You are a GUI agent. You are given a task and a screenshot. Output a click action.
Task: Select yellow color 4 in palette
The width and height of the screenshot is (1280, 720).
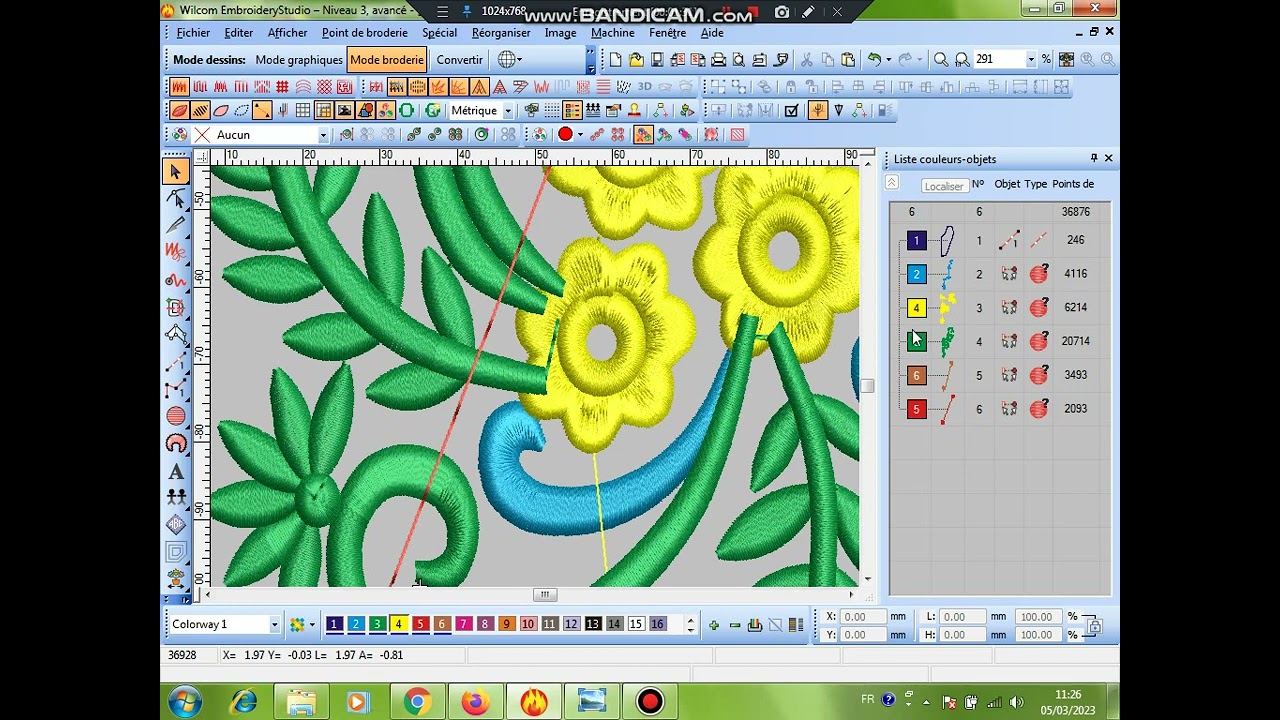tap(398, 624)
